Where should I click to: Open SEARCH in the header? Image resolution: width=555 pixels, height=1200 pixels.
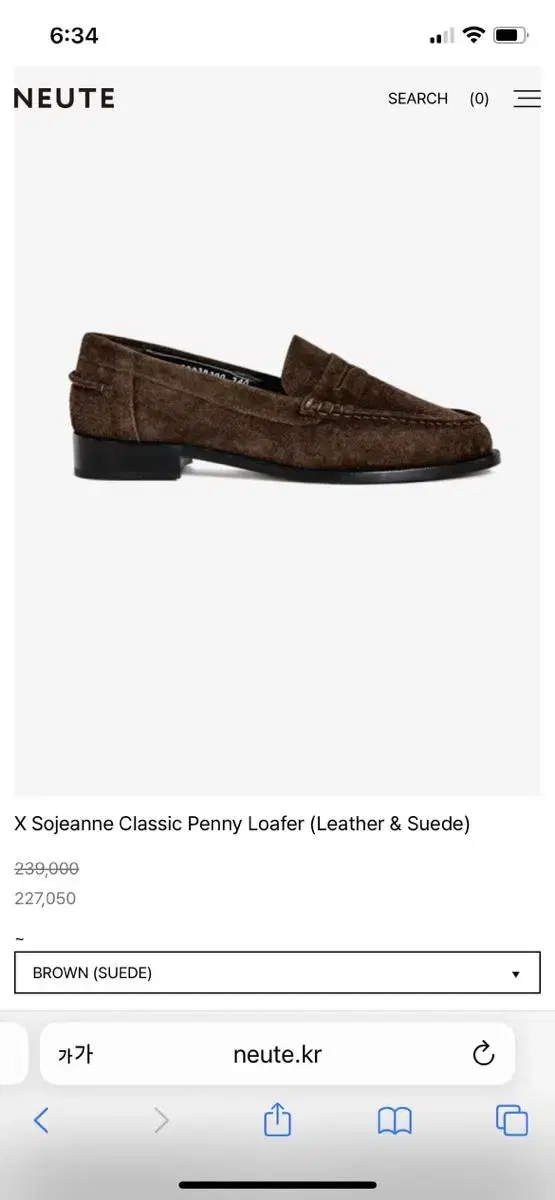(x=418, y=99)
